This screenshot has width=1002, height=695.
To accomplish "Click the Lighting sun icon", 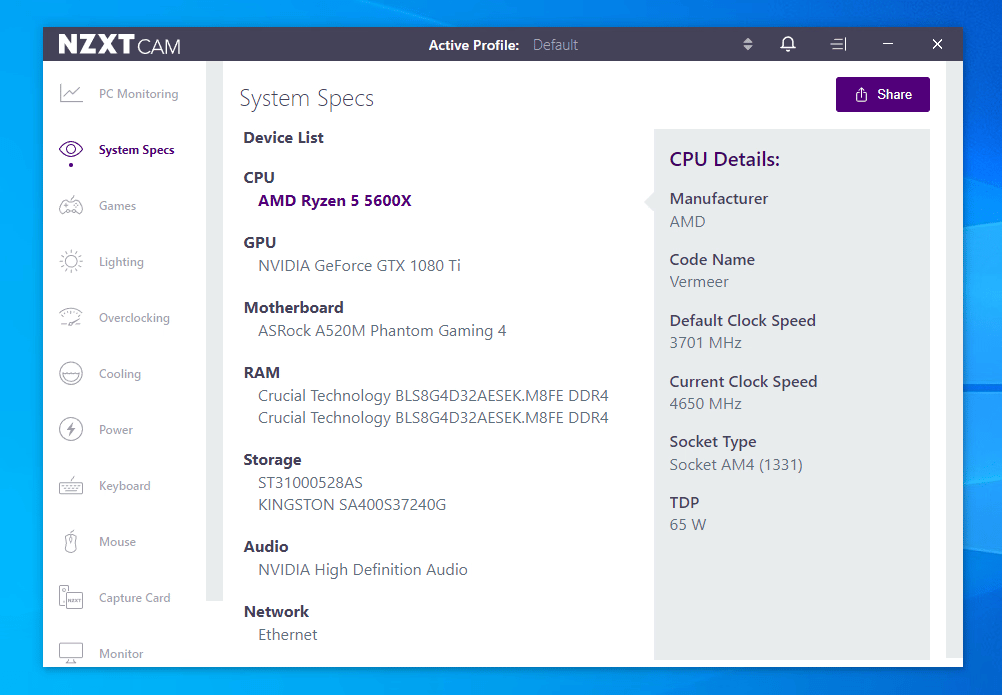I will (71, 261).
